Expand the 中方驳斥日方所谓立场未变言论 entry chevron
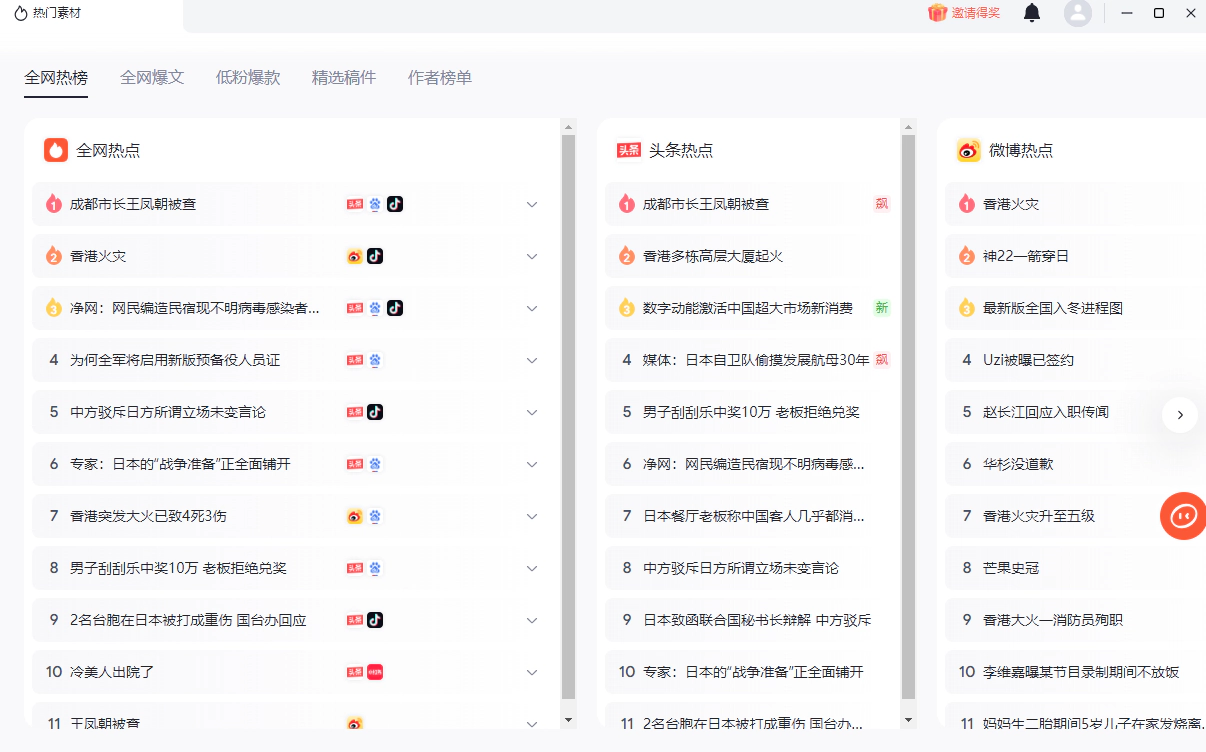Image resolution: width=1206 pixels, height=752 pixels. (532, 412)
